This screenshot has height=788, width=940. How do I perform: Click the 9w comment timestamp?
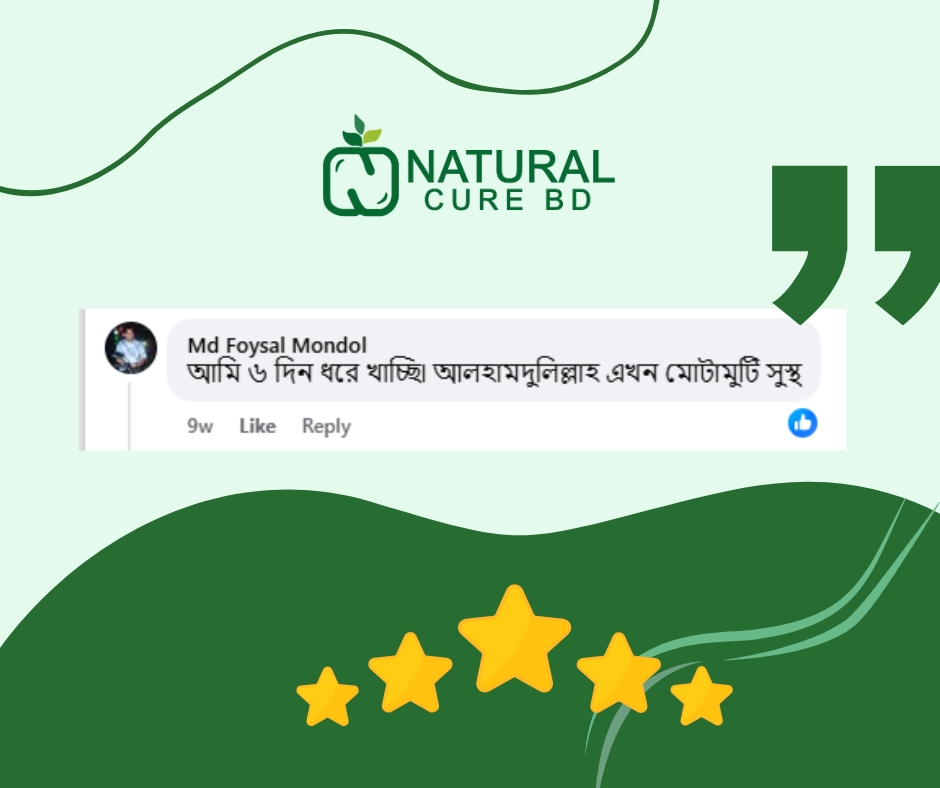pos(200,426)
